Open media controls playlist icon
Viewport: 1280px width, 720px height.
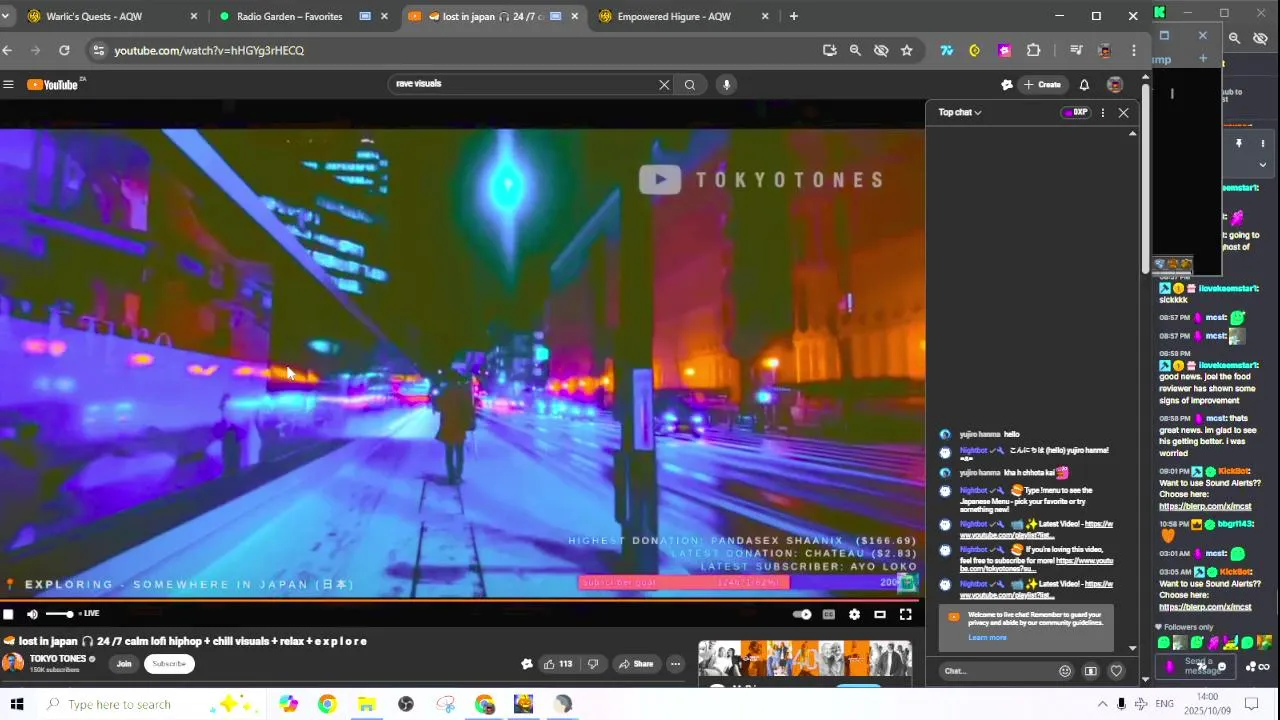(1076, 50)
